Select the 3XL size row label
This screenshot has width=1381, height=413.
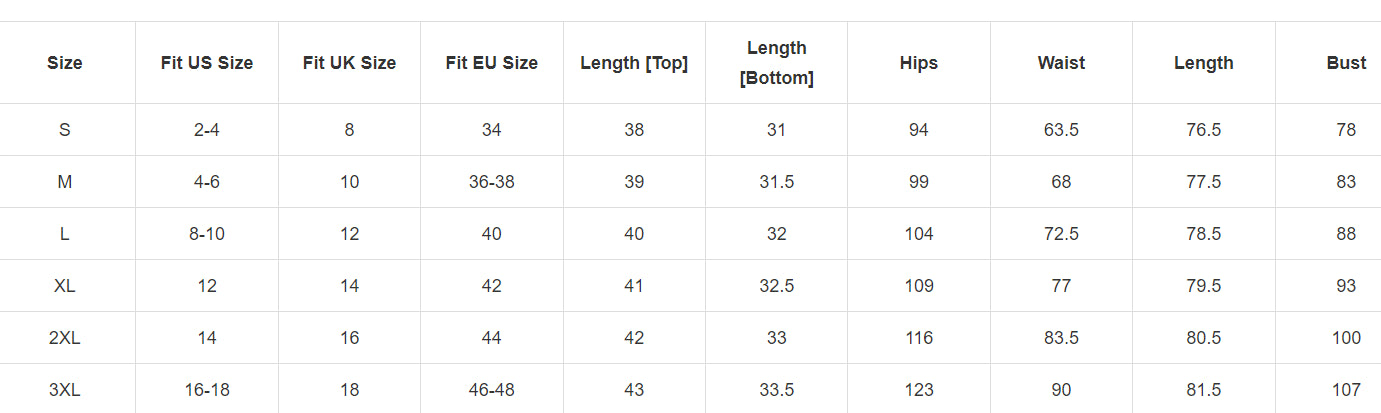(65, 390)
